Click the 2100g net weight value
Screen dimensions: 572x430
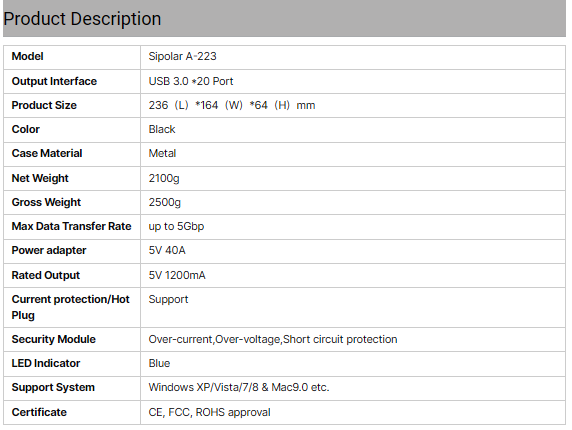(164, 178)
